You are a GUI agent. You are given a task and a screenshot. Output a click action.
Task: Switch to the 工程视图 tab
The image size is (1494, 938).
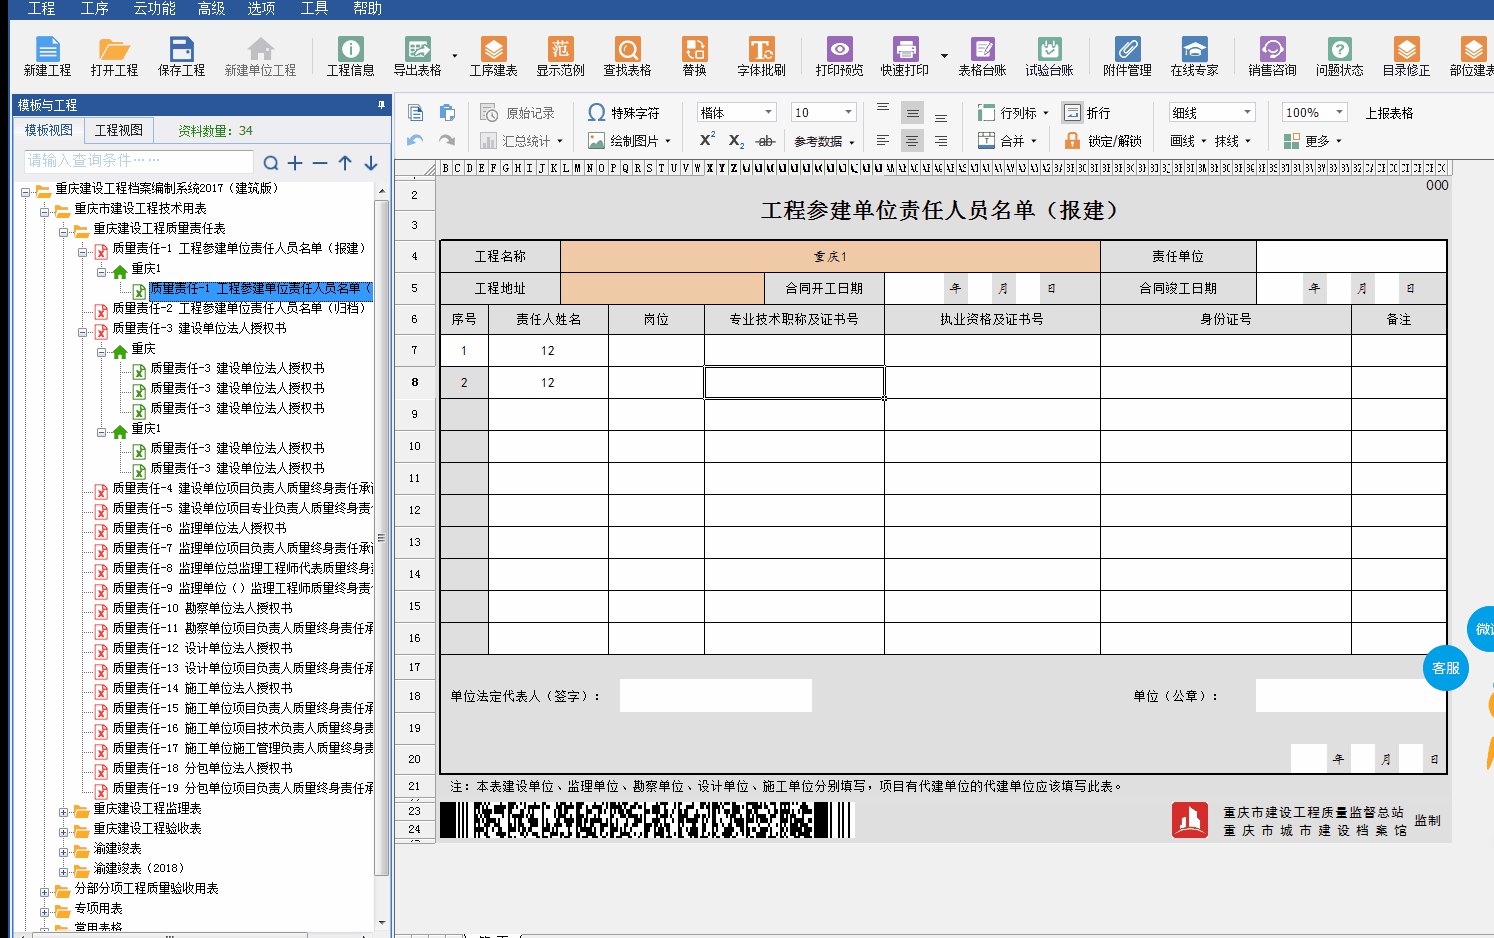point(119,130)
